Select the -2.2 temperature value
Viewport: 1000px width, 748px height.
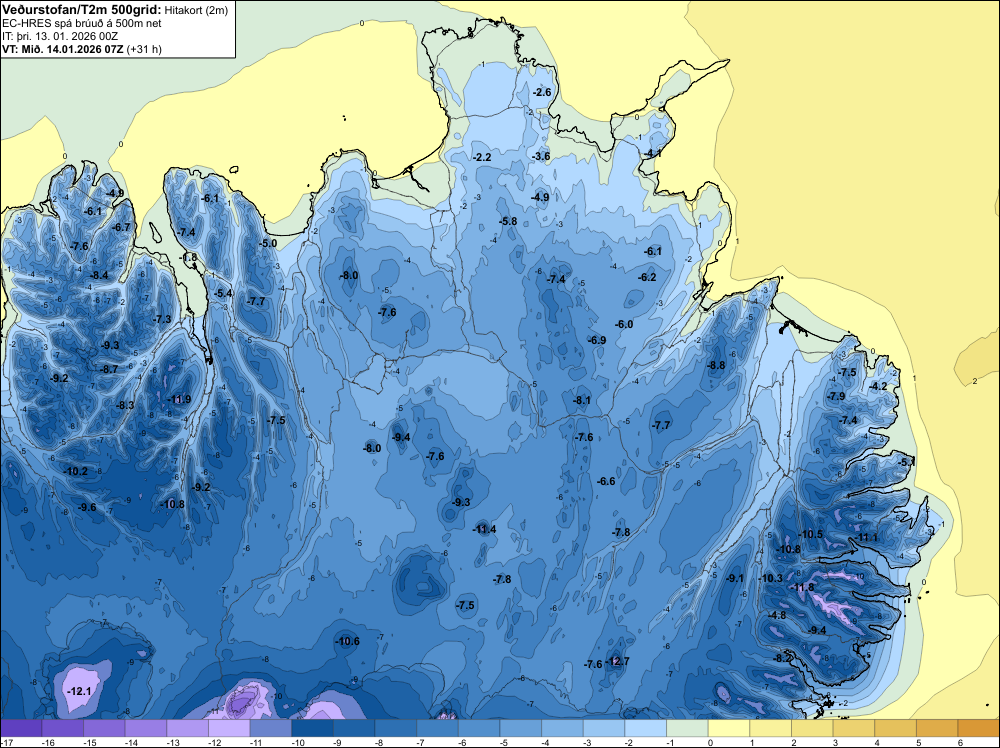pyautogui.click(x=482, y=158)
